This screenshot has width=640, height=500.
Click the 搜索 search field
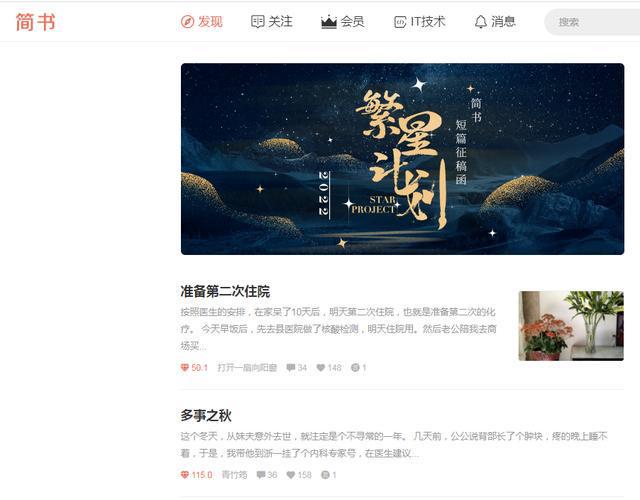pyautogui.click(x=593, y=22)
